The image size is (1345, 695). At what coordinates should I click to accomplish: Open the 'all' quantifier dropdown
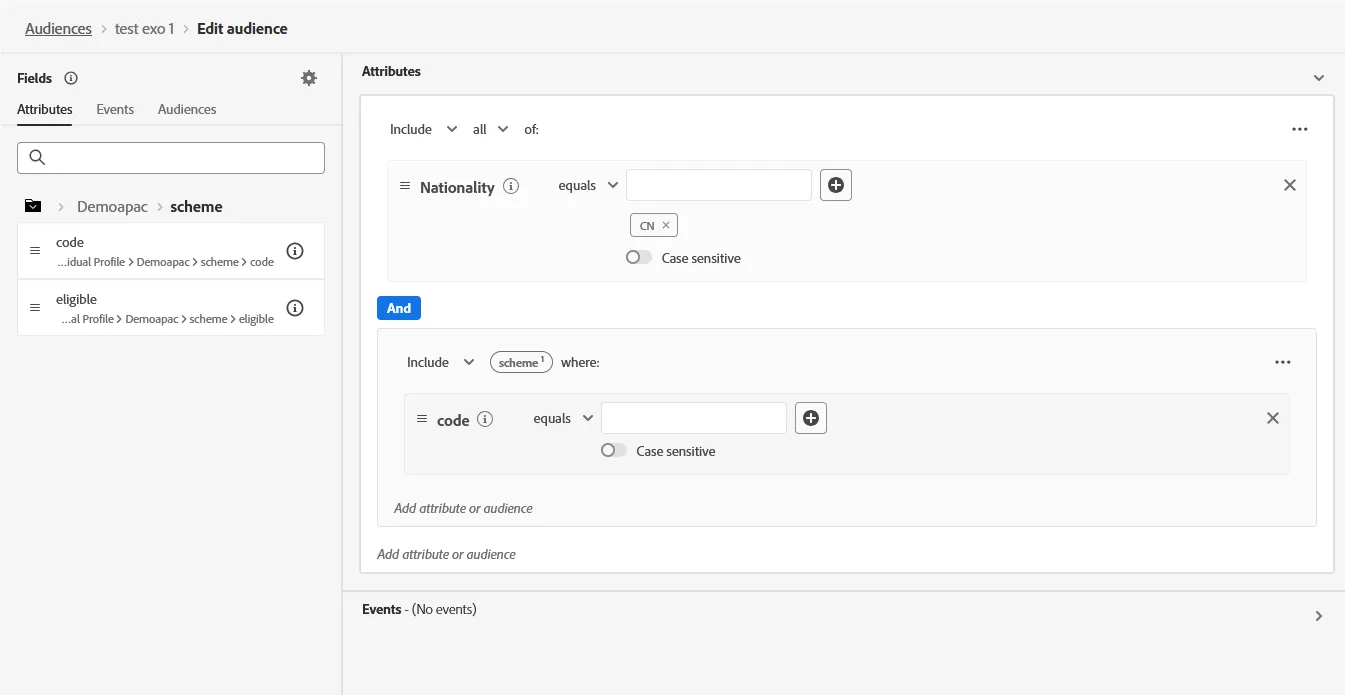click(491, 129)
